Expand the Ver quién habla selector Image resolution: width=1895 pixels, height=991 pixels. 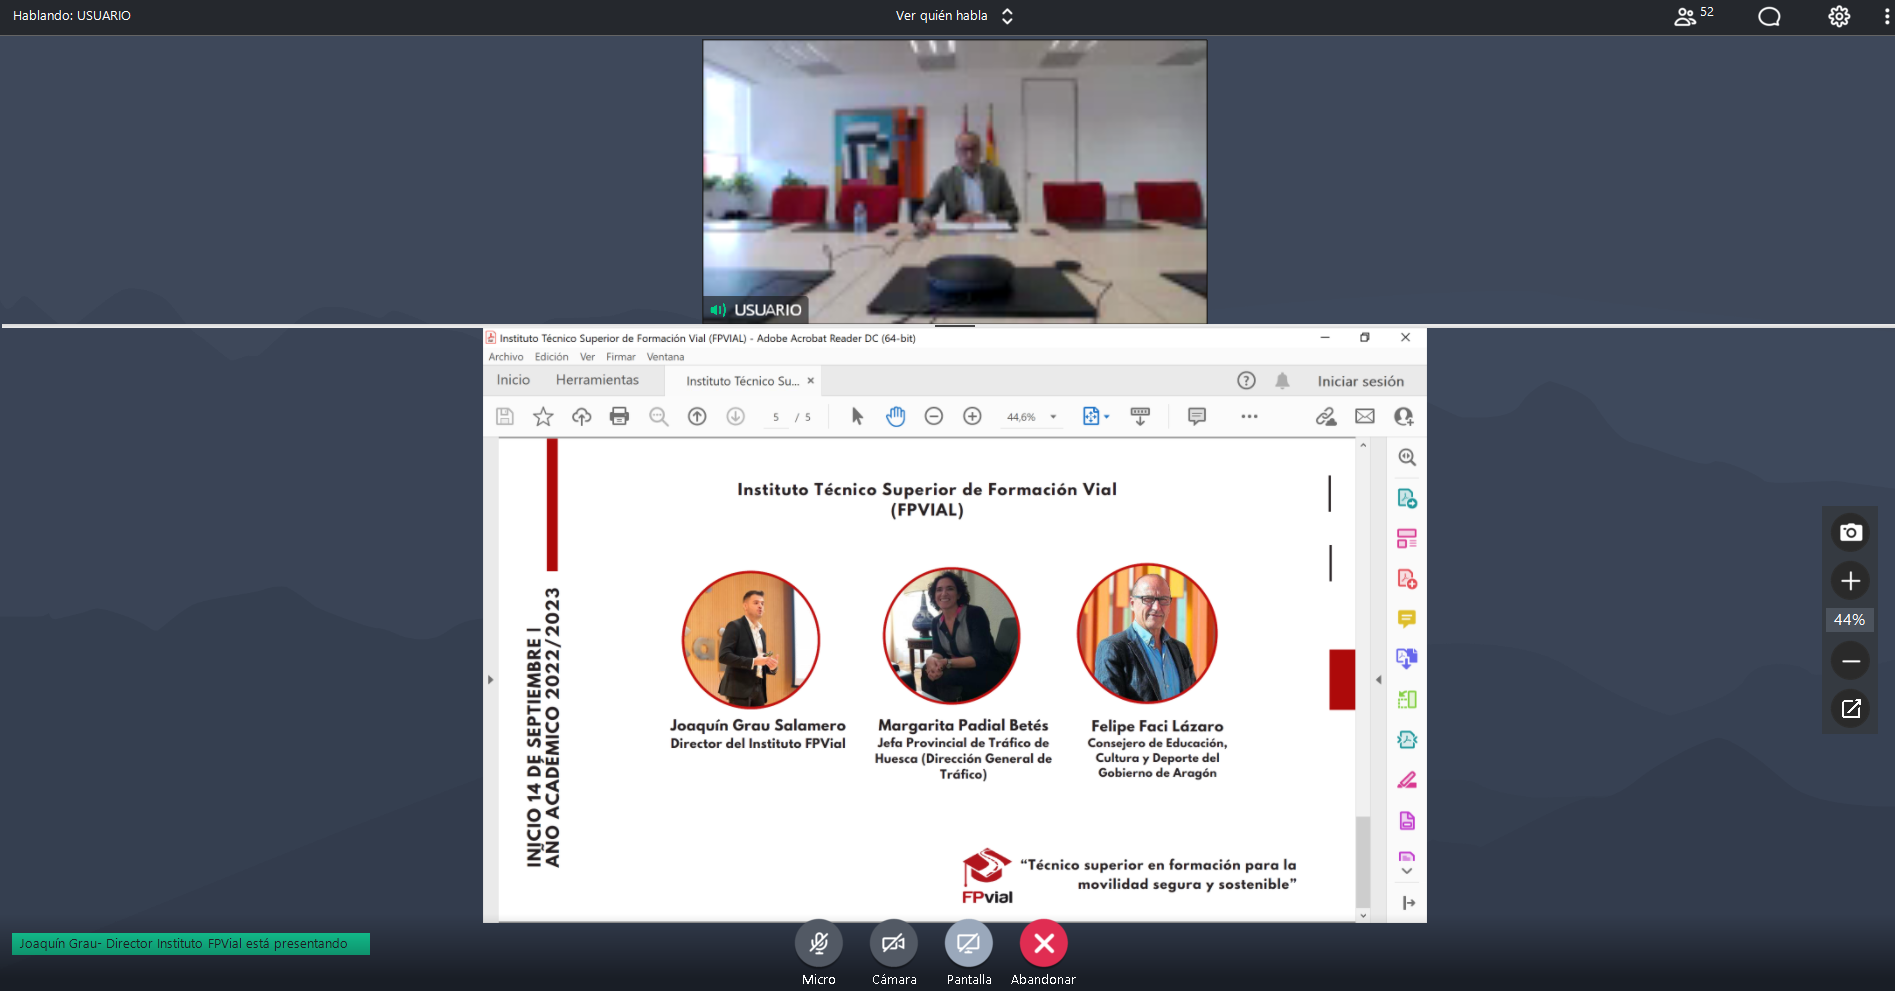tap(954, 16)
